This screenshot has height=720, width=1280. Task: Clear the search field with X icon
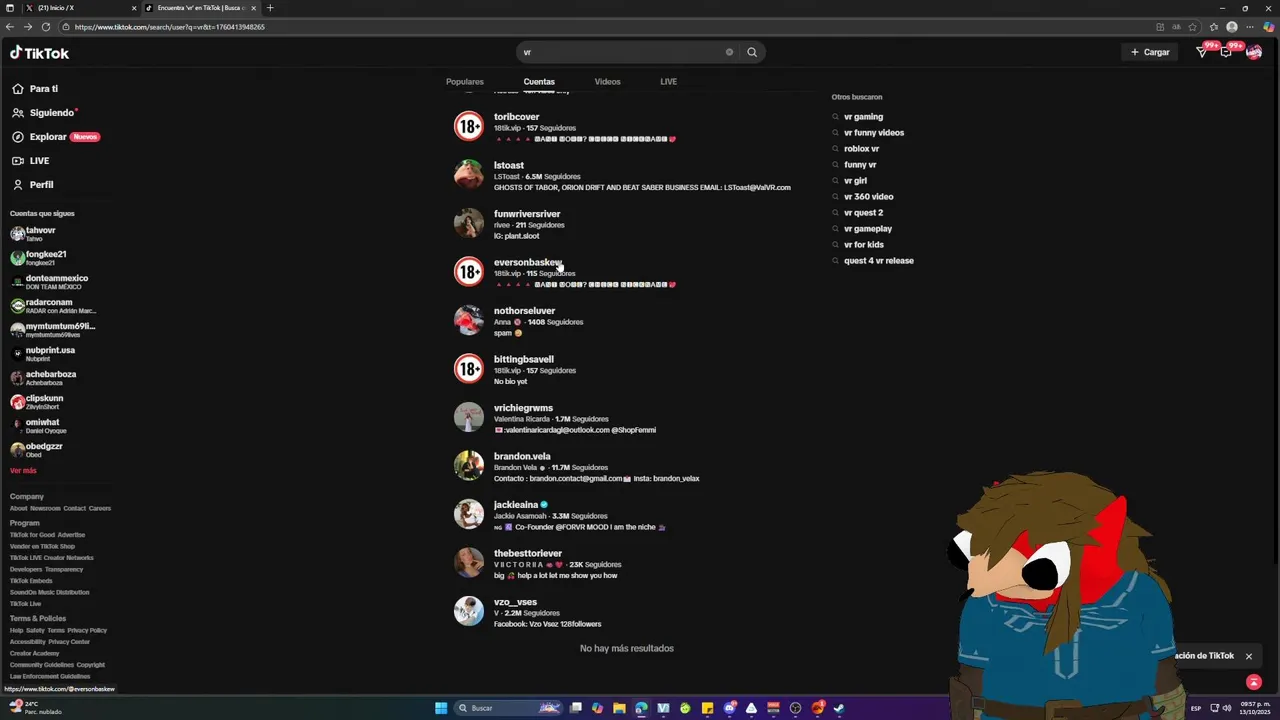[729, 52]
